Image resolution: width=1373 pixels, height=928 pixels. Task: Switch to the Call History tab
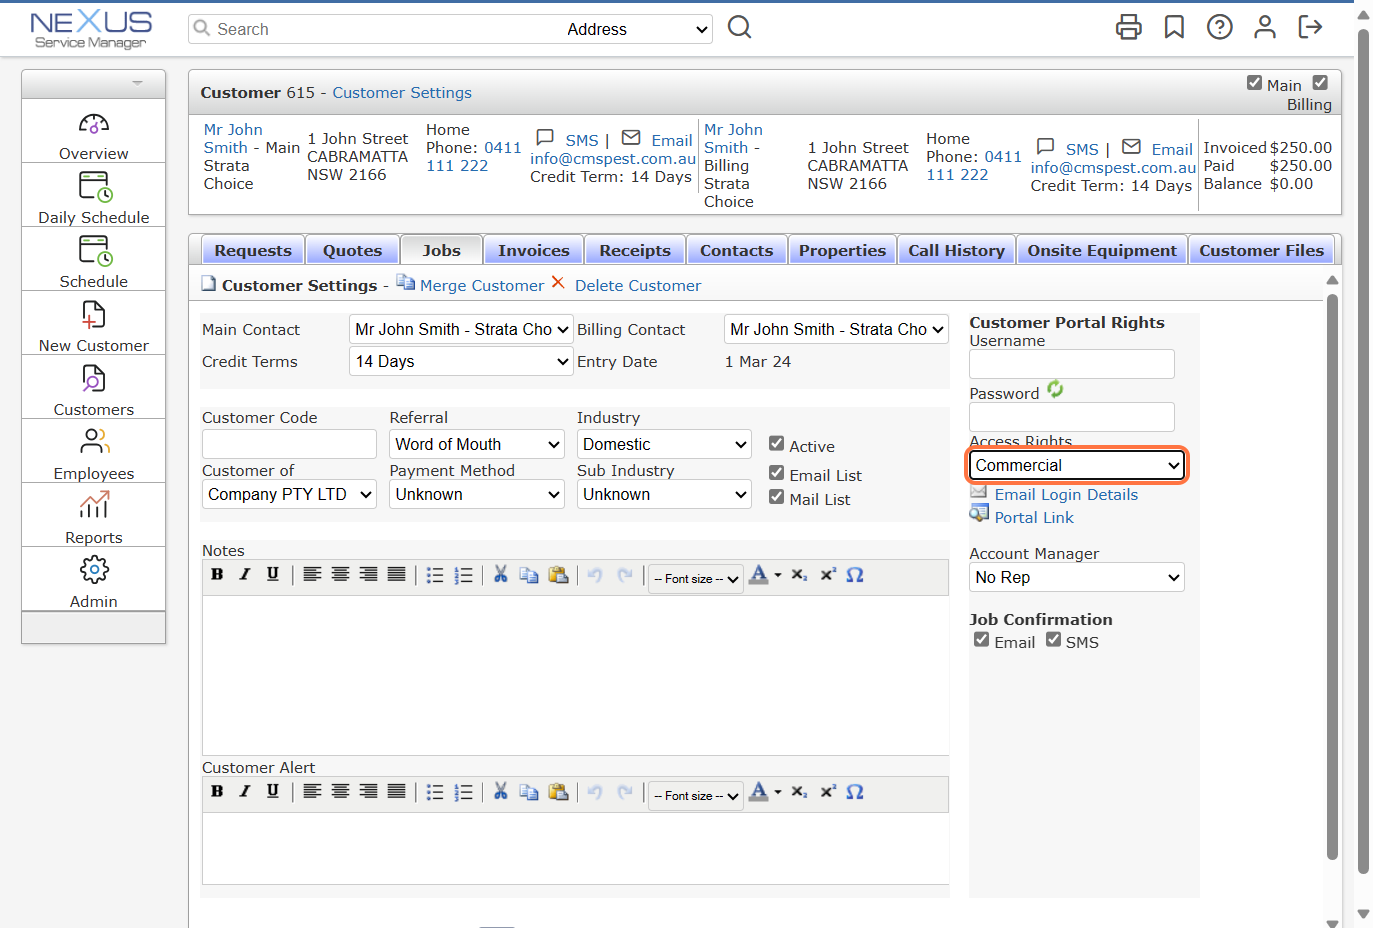[956, 250]
